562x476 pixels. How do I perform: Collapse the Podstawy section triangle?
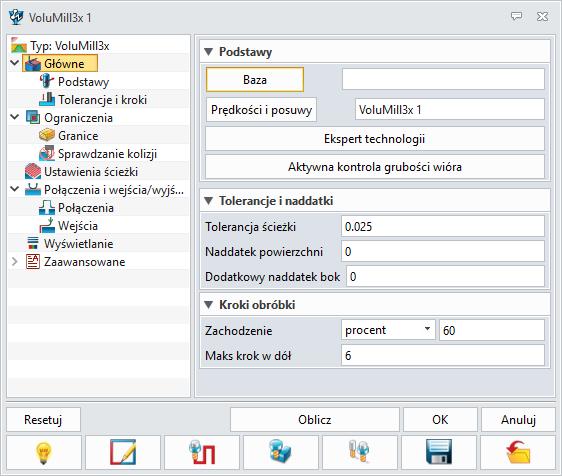(x=208, y=52)
